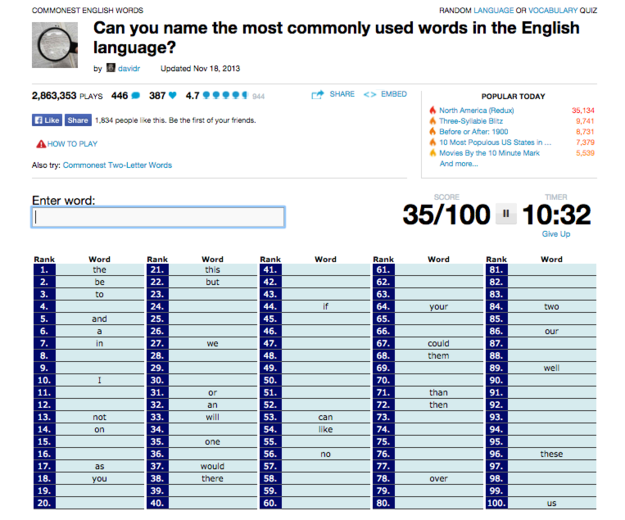Screen dimensions: 625x520
Task: Click the empty answer cell at rank 4
Action: [100, 306]
